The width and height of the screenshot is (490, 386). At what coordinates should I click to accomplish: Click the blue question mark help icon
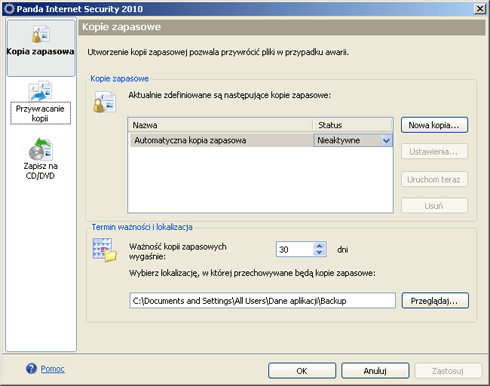tap(31, 368)
